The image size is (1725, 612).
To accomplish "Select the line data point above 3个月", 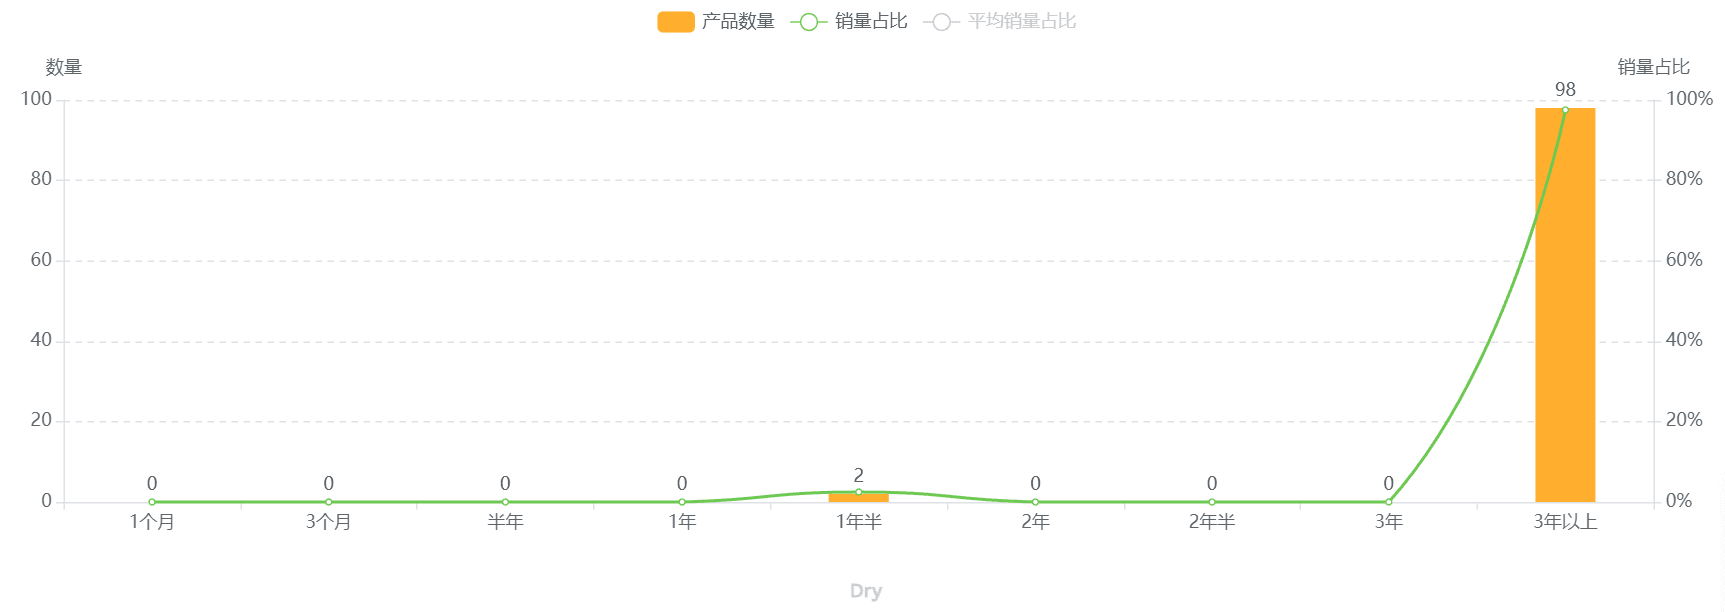I will tap(328, 502).
